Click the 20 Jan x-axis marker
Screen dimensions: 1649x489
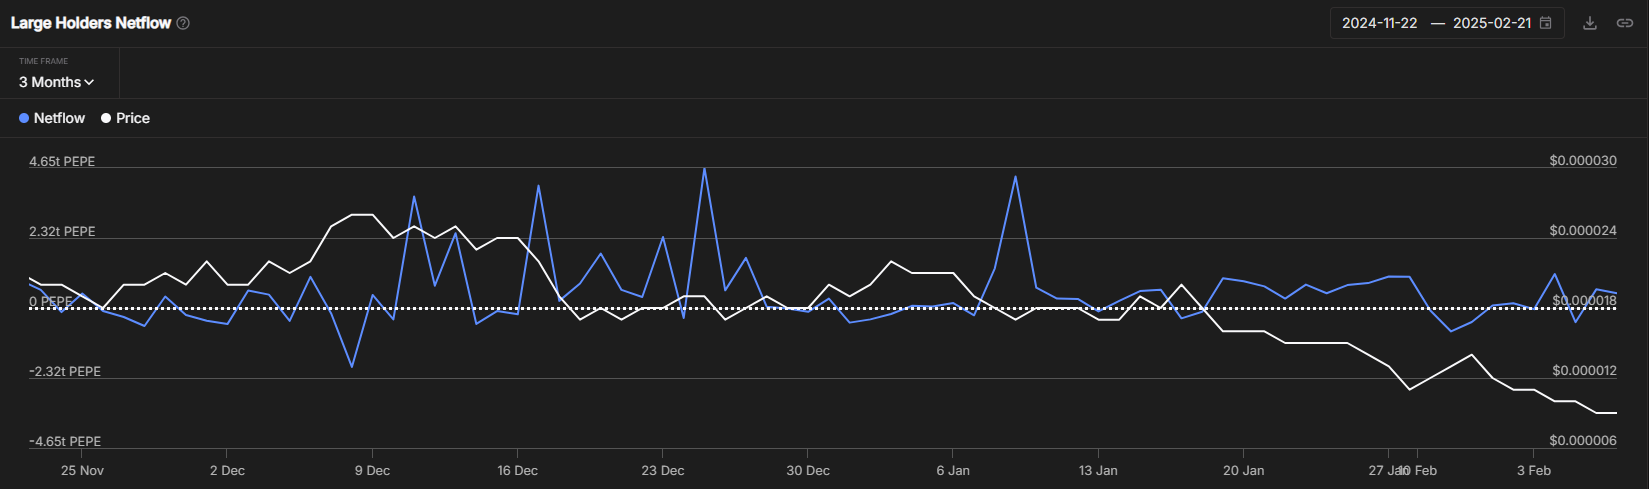(x=1243, y=470)
